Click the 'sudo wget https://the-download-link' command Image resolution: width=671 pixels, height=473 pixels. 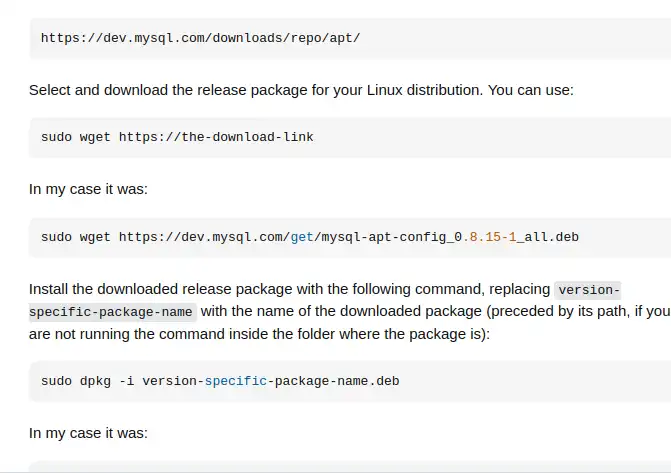177,137
